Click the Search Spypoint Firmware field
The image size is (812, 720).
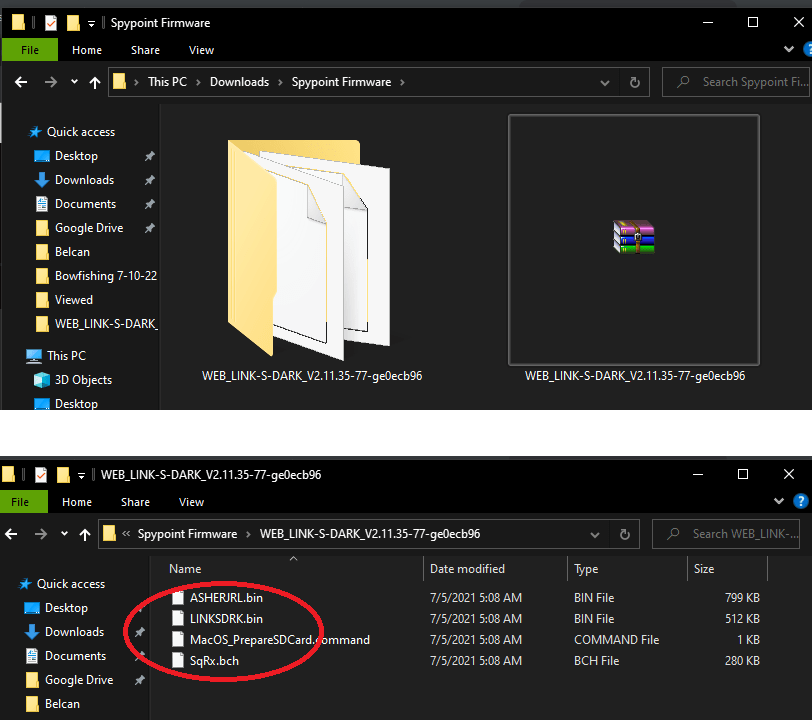click(736, 82)
